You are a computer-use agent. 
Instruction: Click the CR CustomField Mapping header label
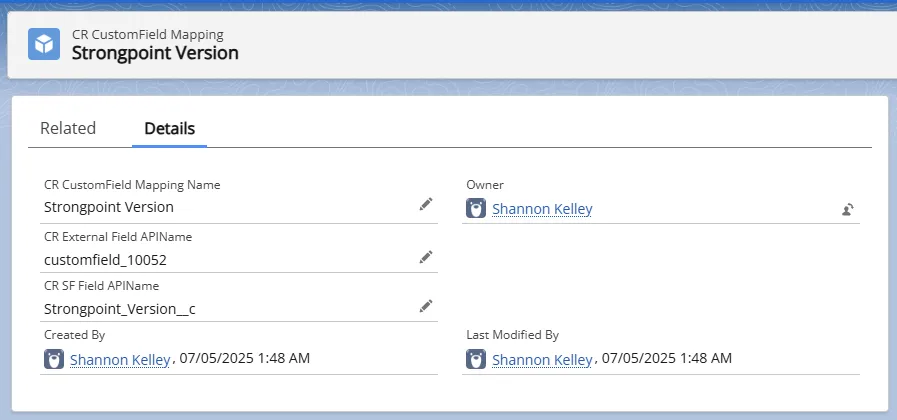[148, 34]
